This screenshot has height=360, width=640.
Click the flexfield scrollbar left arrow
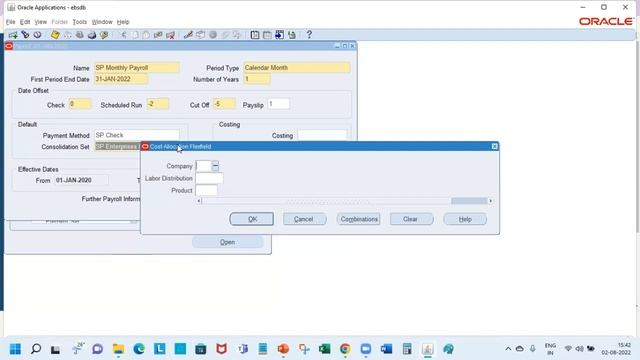point(199,201)
